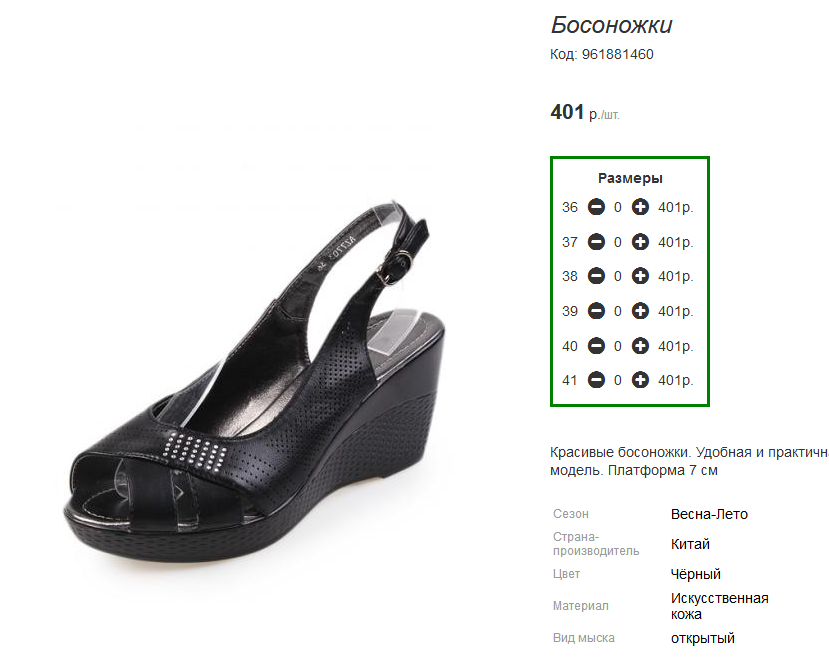
Task: Select the size 36 quantity value
Action: pyautogui.click(x=618, y=207)
